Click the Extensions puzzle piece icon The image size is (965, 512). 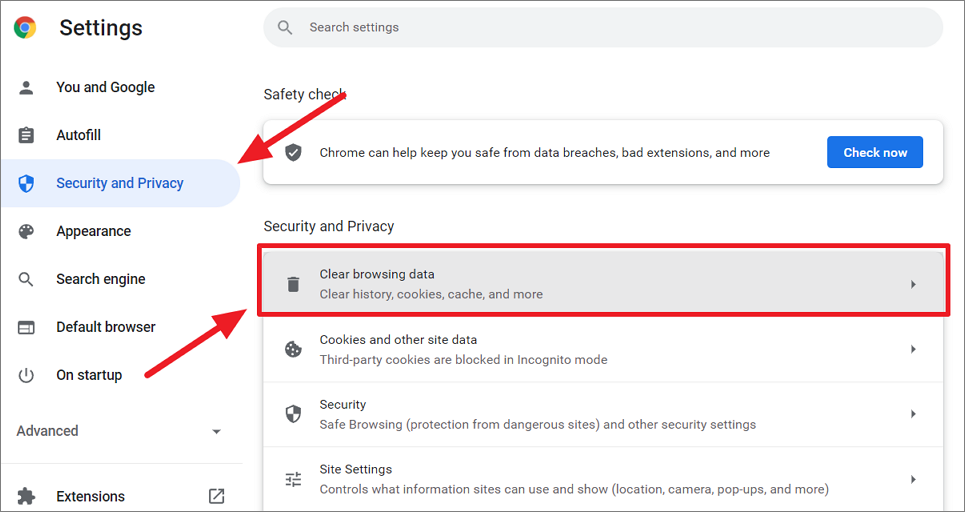tap(27, 496)
